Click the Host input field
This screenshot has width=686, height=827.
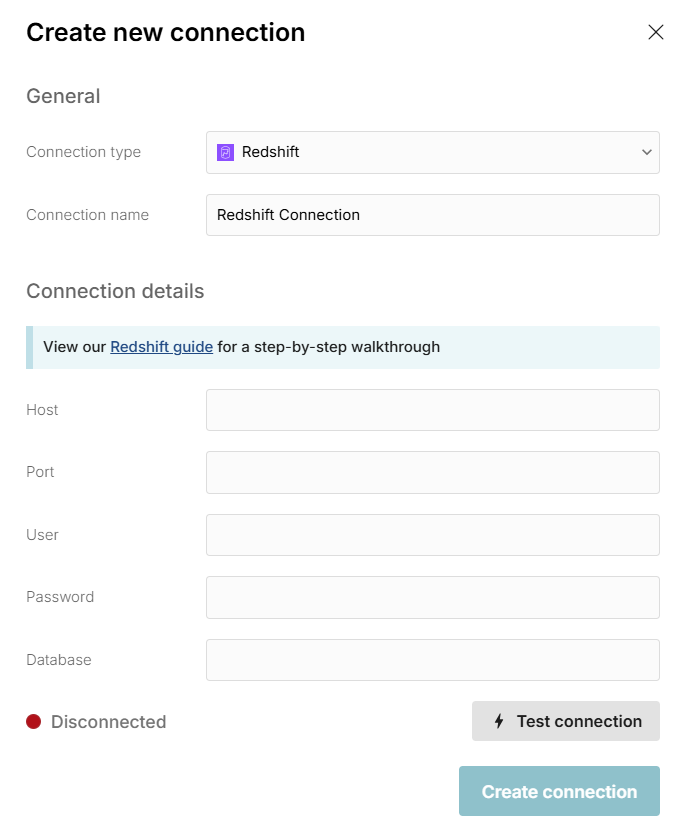tap(432, 410)
